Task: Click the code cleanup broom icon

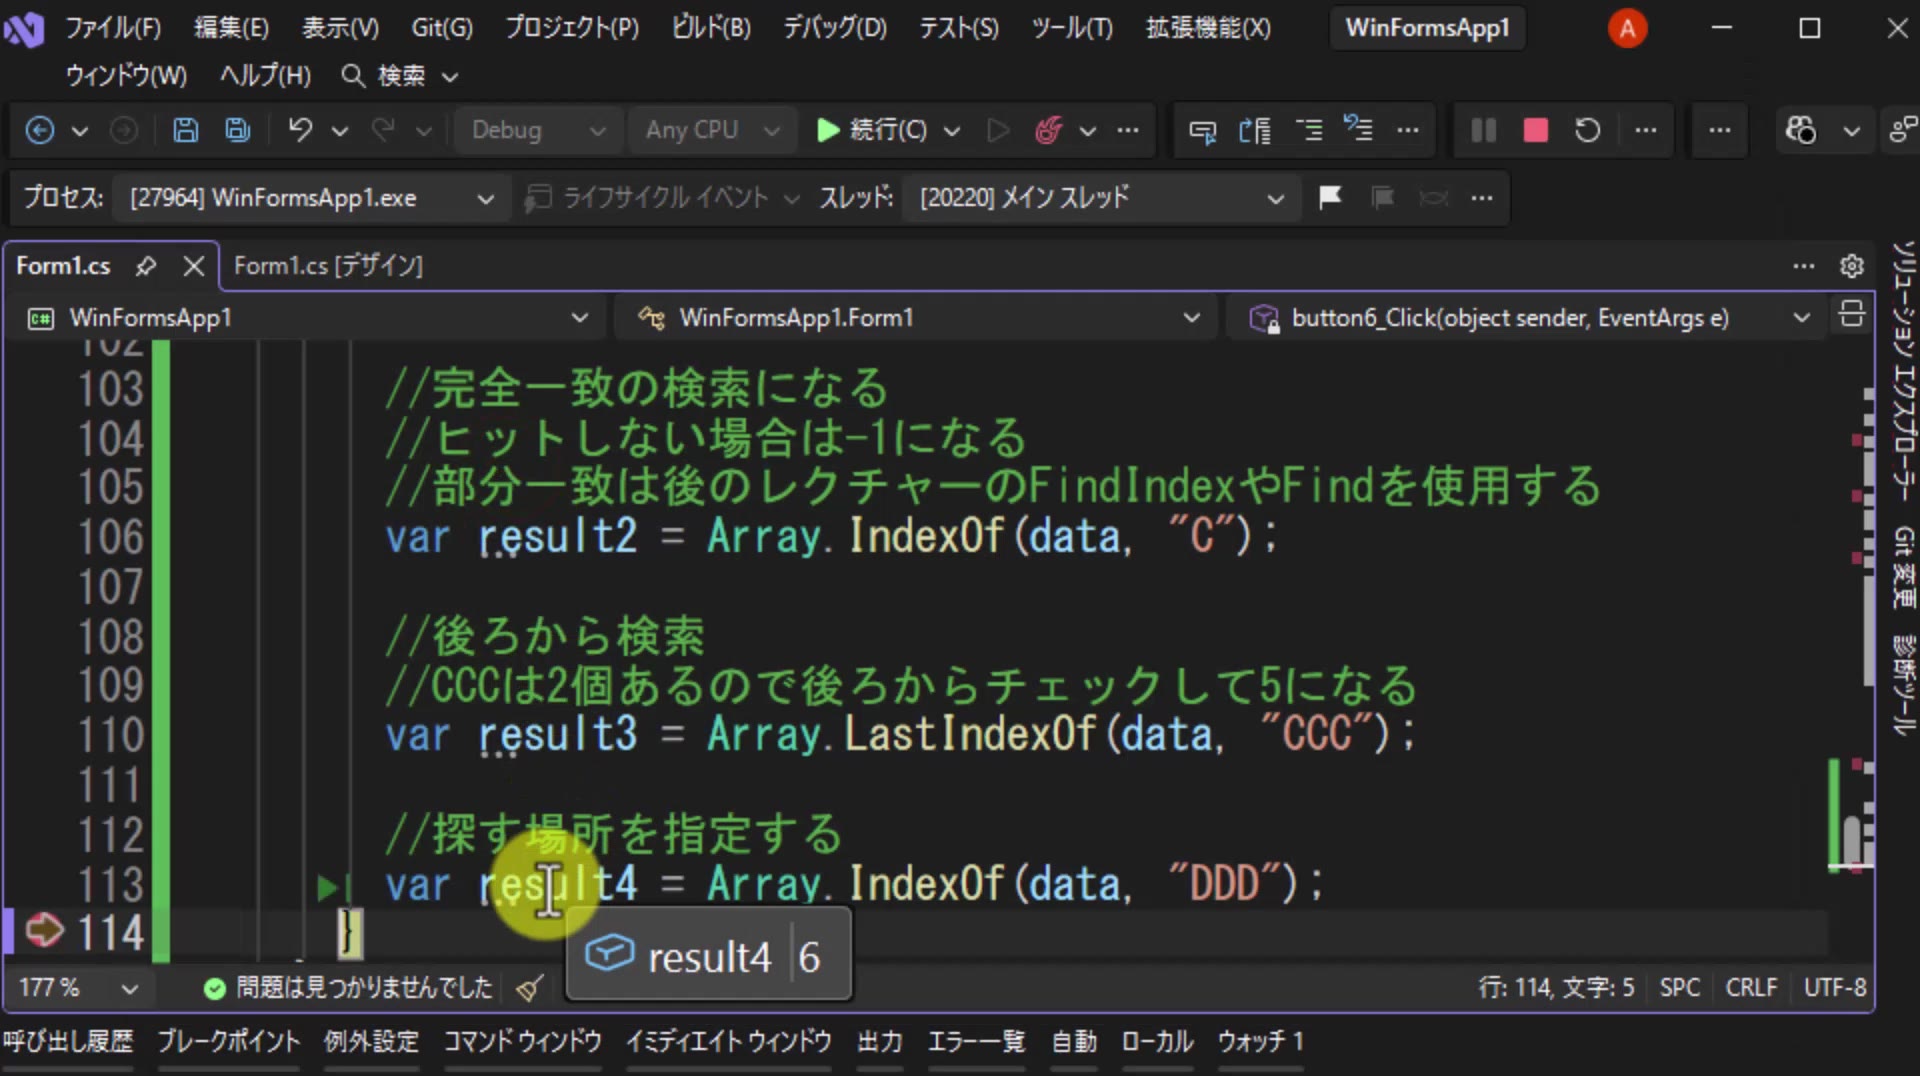Action: 530,988
